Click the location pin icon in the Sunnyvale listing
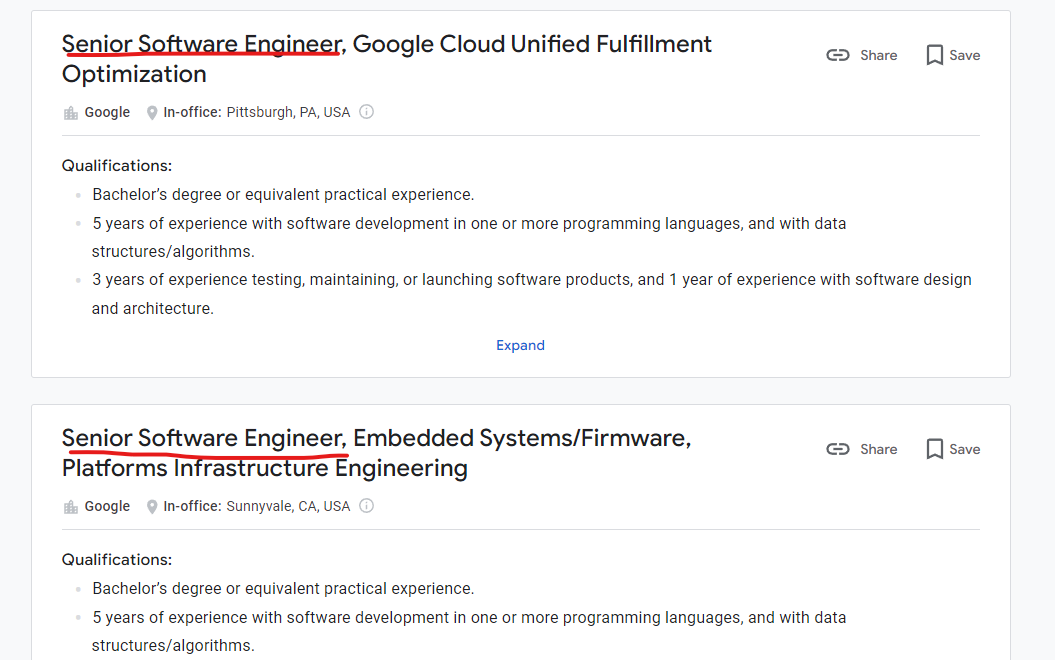Screen dimensions: 1055x660 [x=152, y=507]
